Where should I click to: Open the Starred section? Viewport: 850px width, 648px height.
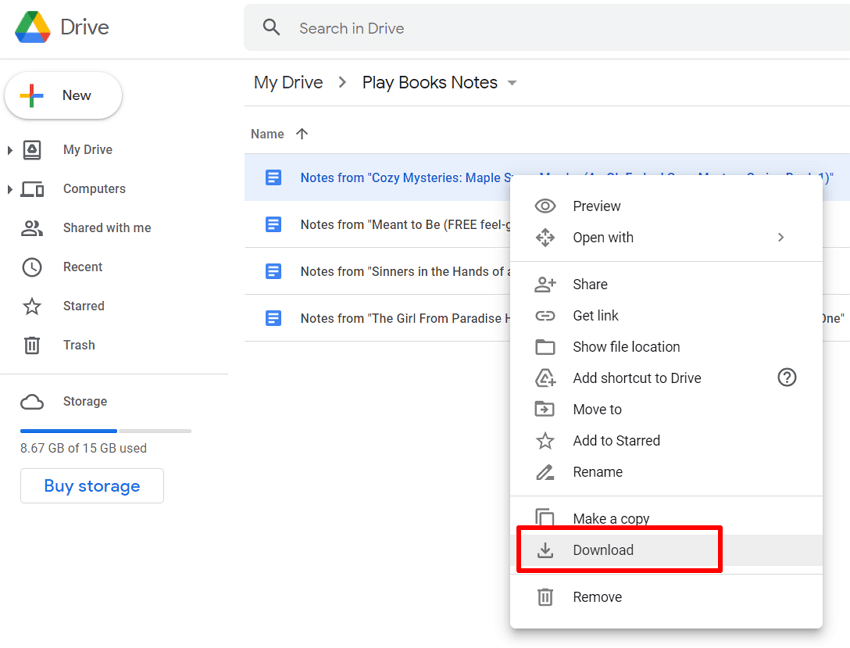click(83, 306)
